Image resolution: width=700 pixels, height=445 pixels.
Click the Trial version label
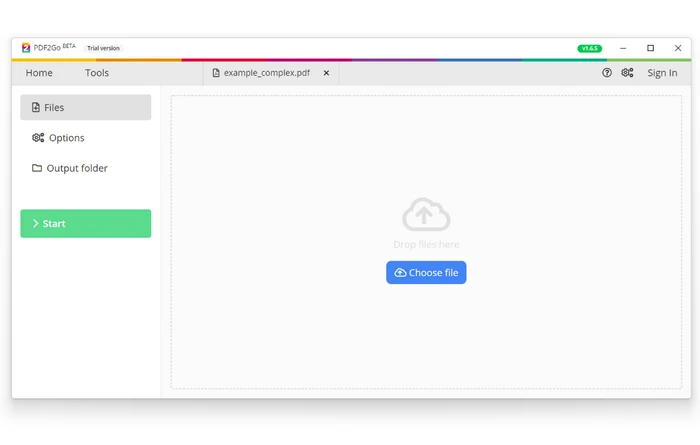point(103,48)
